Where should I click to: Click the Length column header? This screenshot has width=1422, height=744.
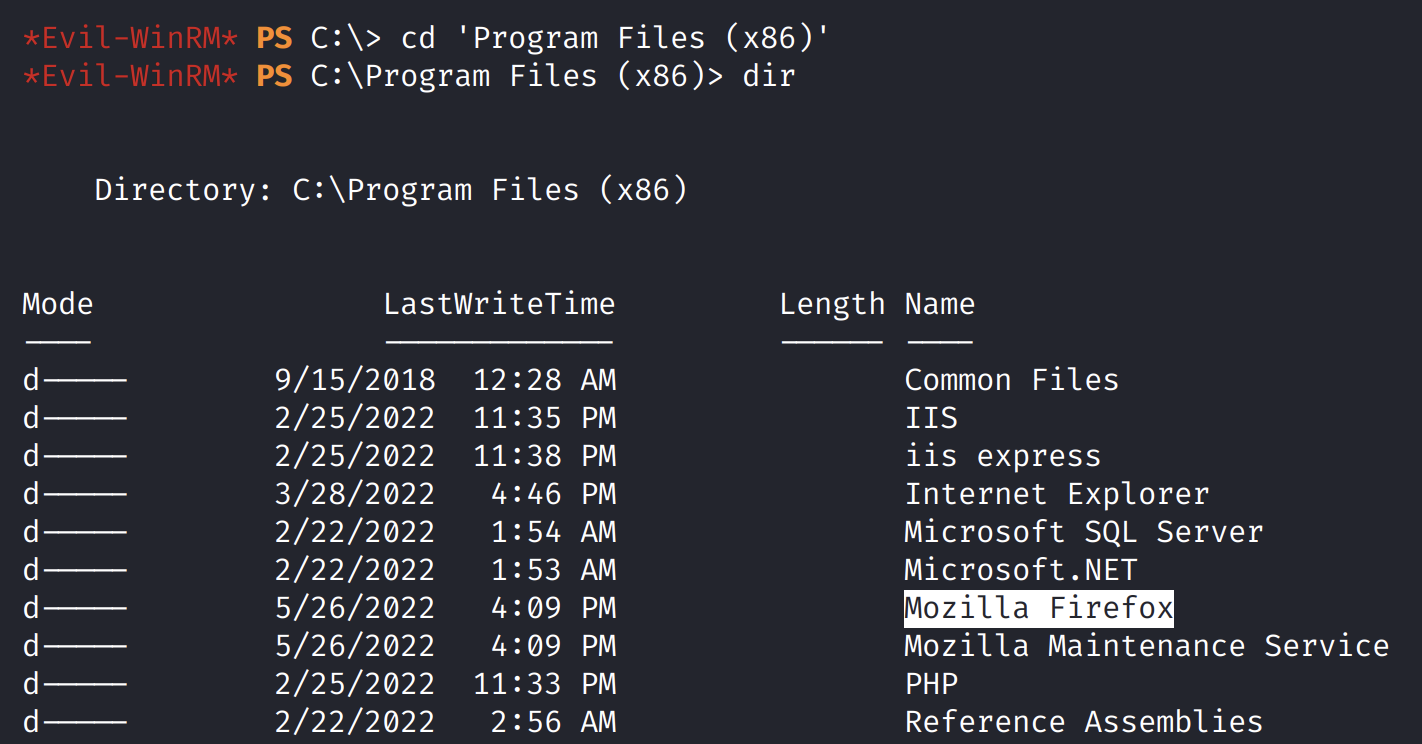click(832, 304)
